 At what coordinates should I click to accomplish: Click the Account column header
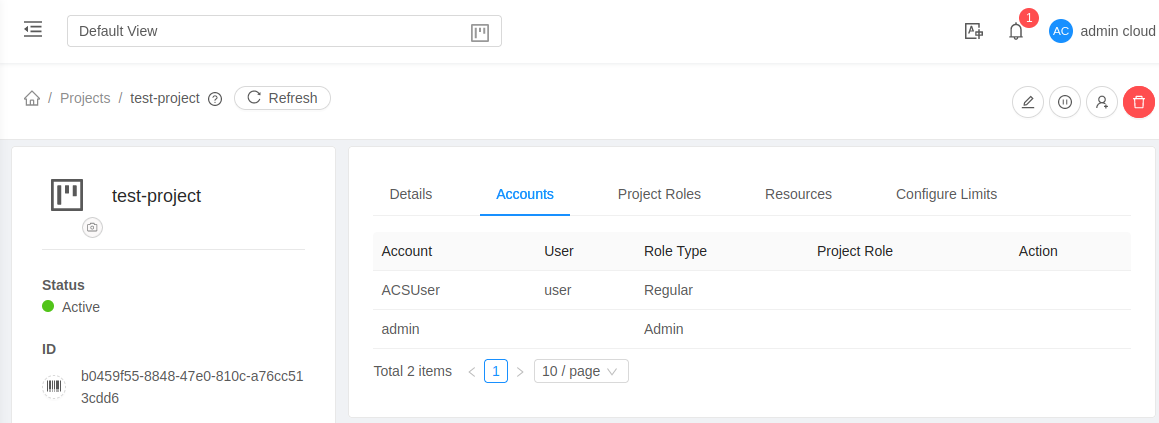coord(407,251)
